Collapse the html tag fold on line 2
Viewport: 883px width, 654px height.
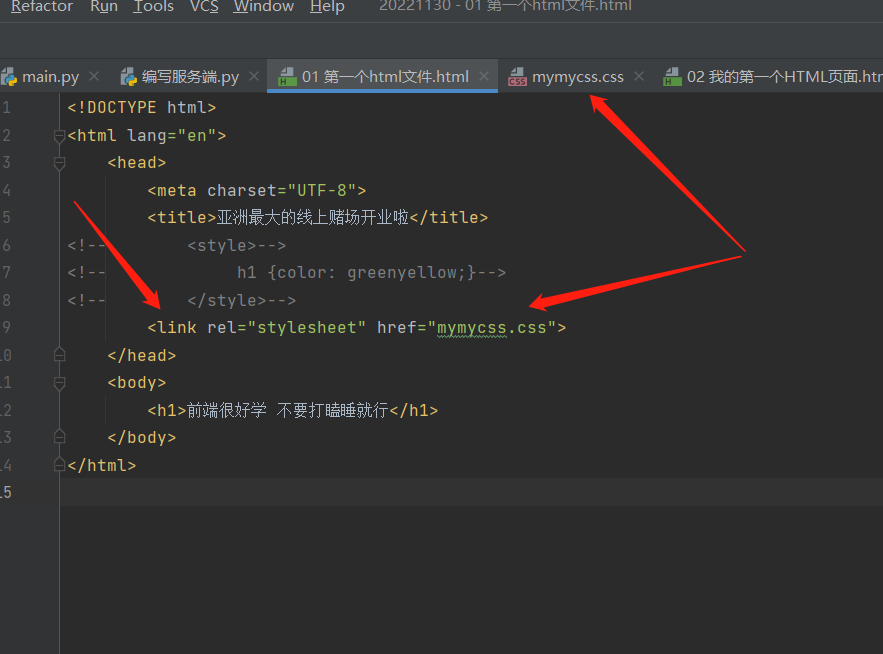[59, 136]
